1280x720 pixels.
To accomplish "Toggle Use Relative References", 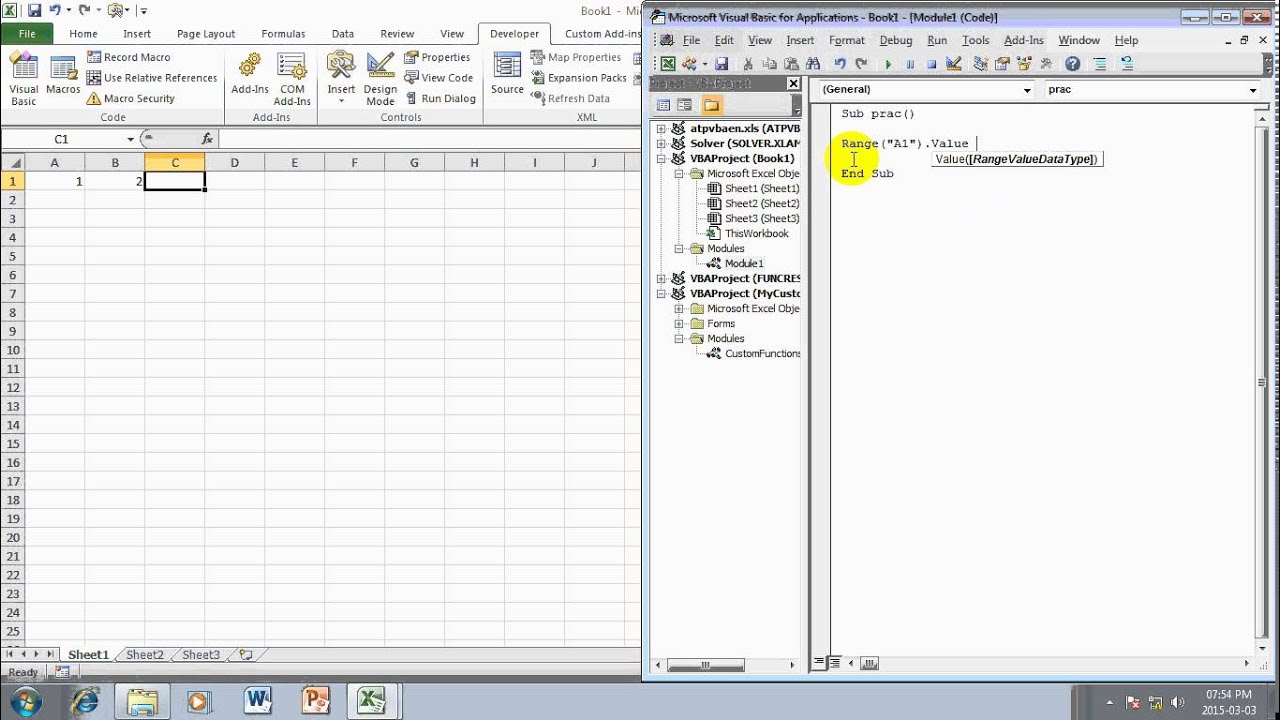I will click(x=152, y=78).
